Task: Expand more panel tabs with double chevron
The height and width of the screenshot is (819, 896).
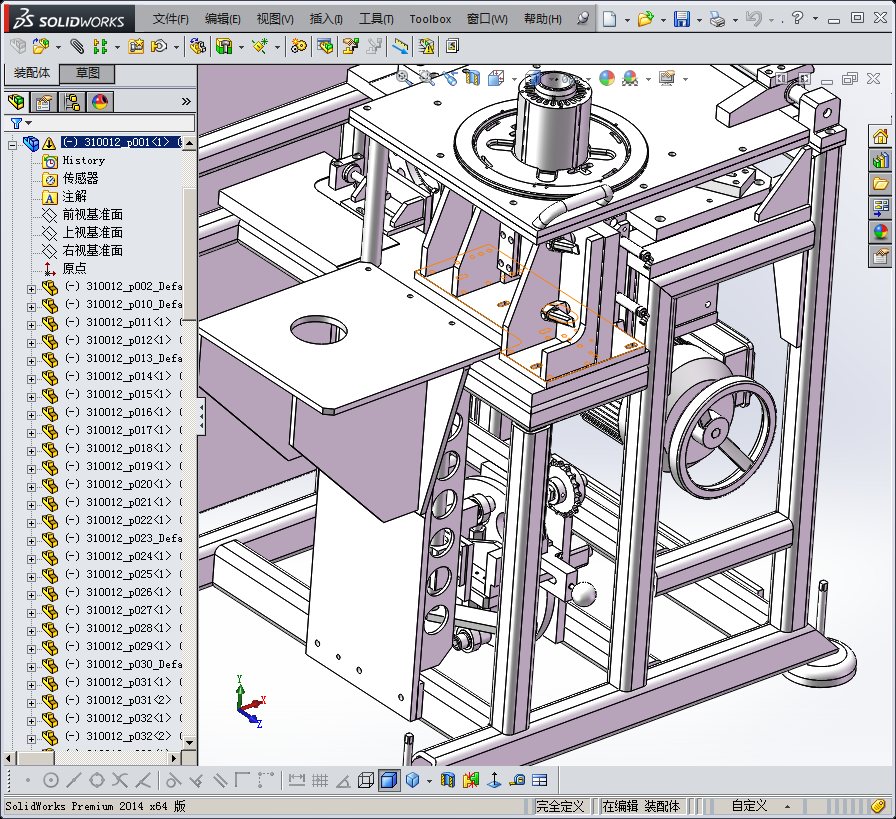Action: pyautogui.click(x=186, y=102)
